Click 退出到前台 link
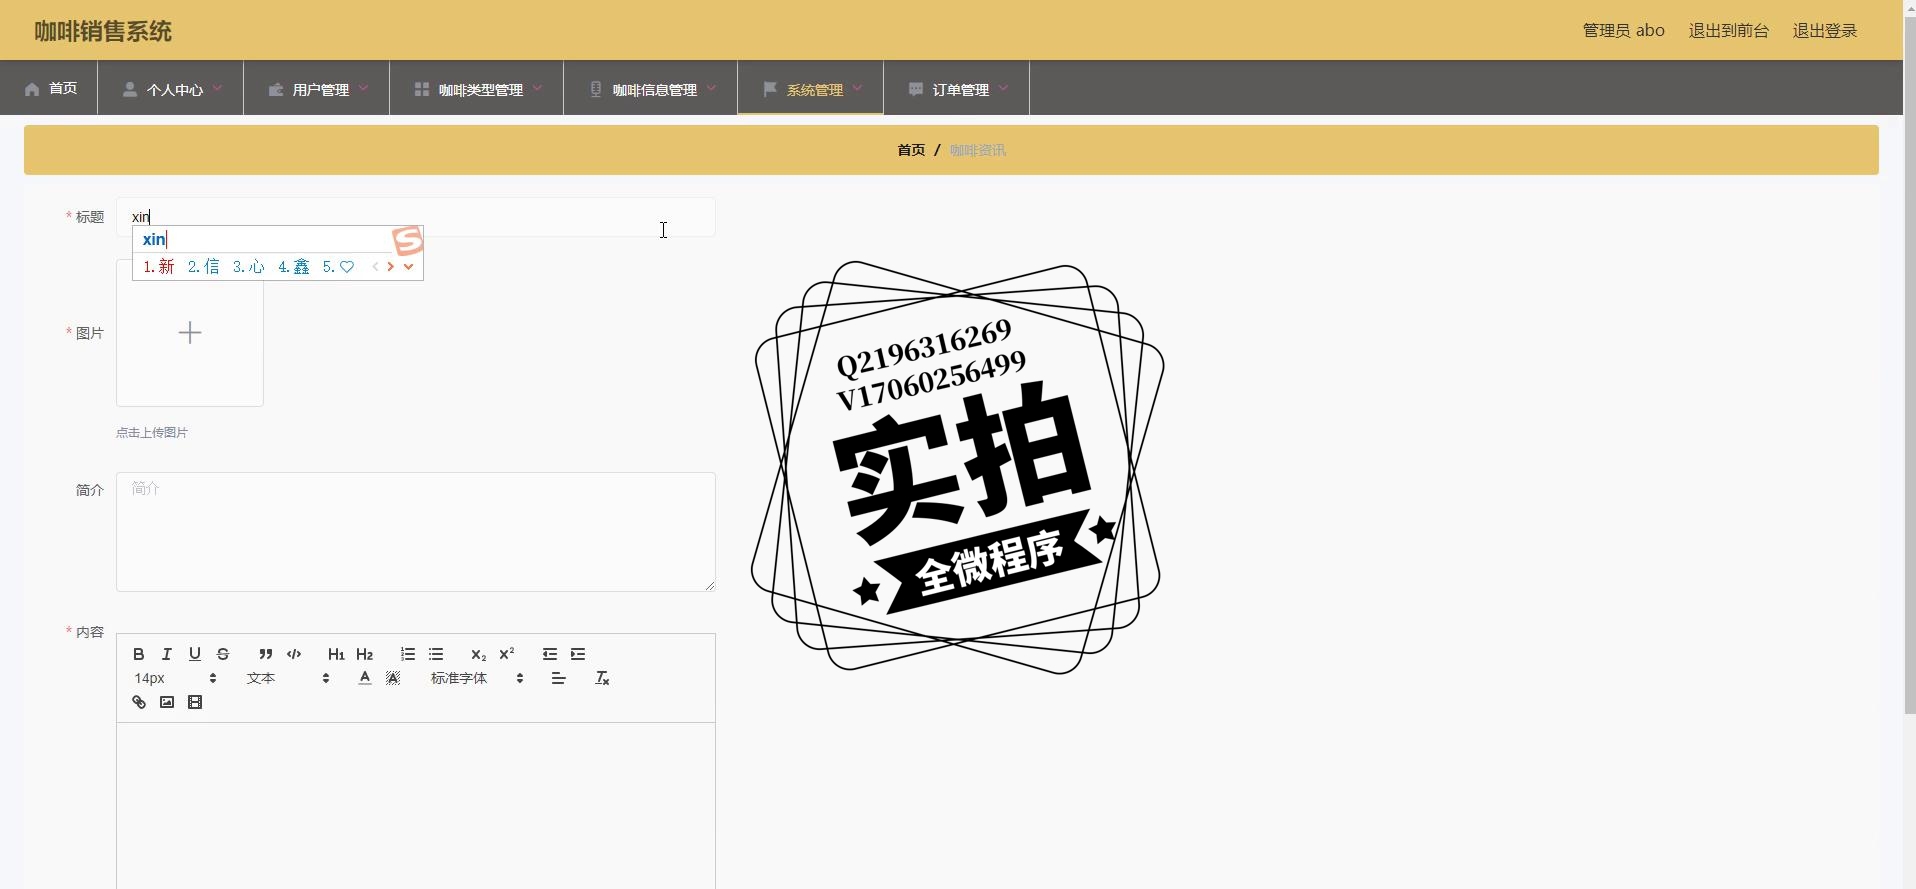1916x889 pixels. [x=1728, y=31]
